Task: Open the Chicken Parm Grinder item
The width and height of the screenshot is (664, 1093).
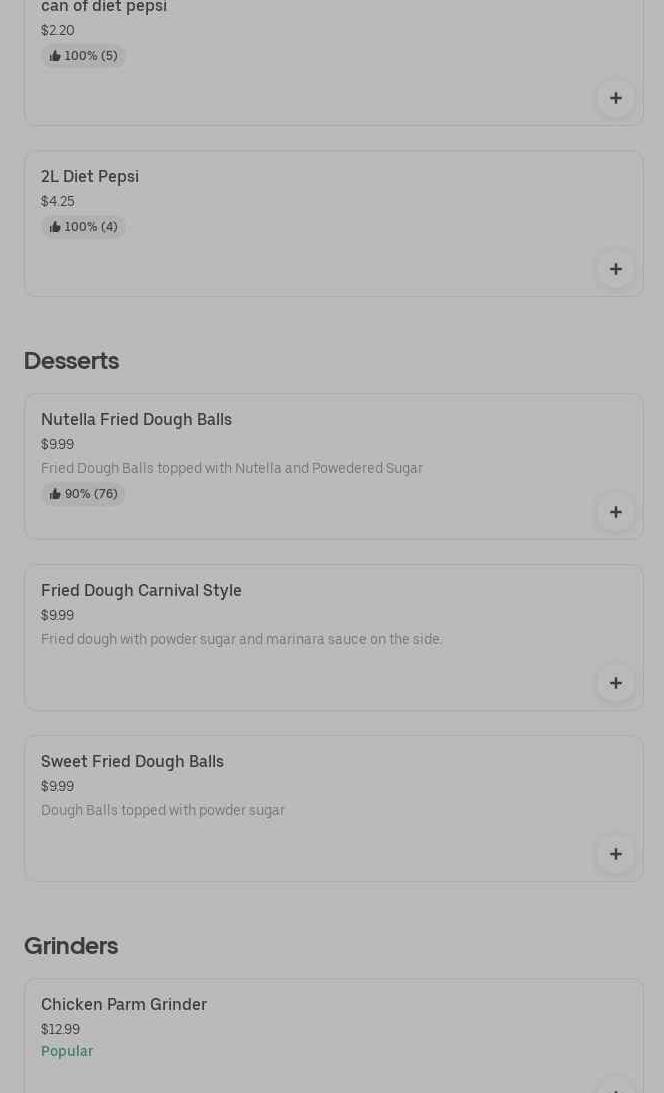Action: click(x=124, y=1005)
